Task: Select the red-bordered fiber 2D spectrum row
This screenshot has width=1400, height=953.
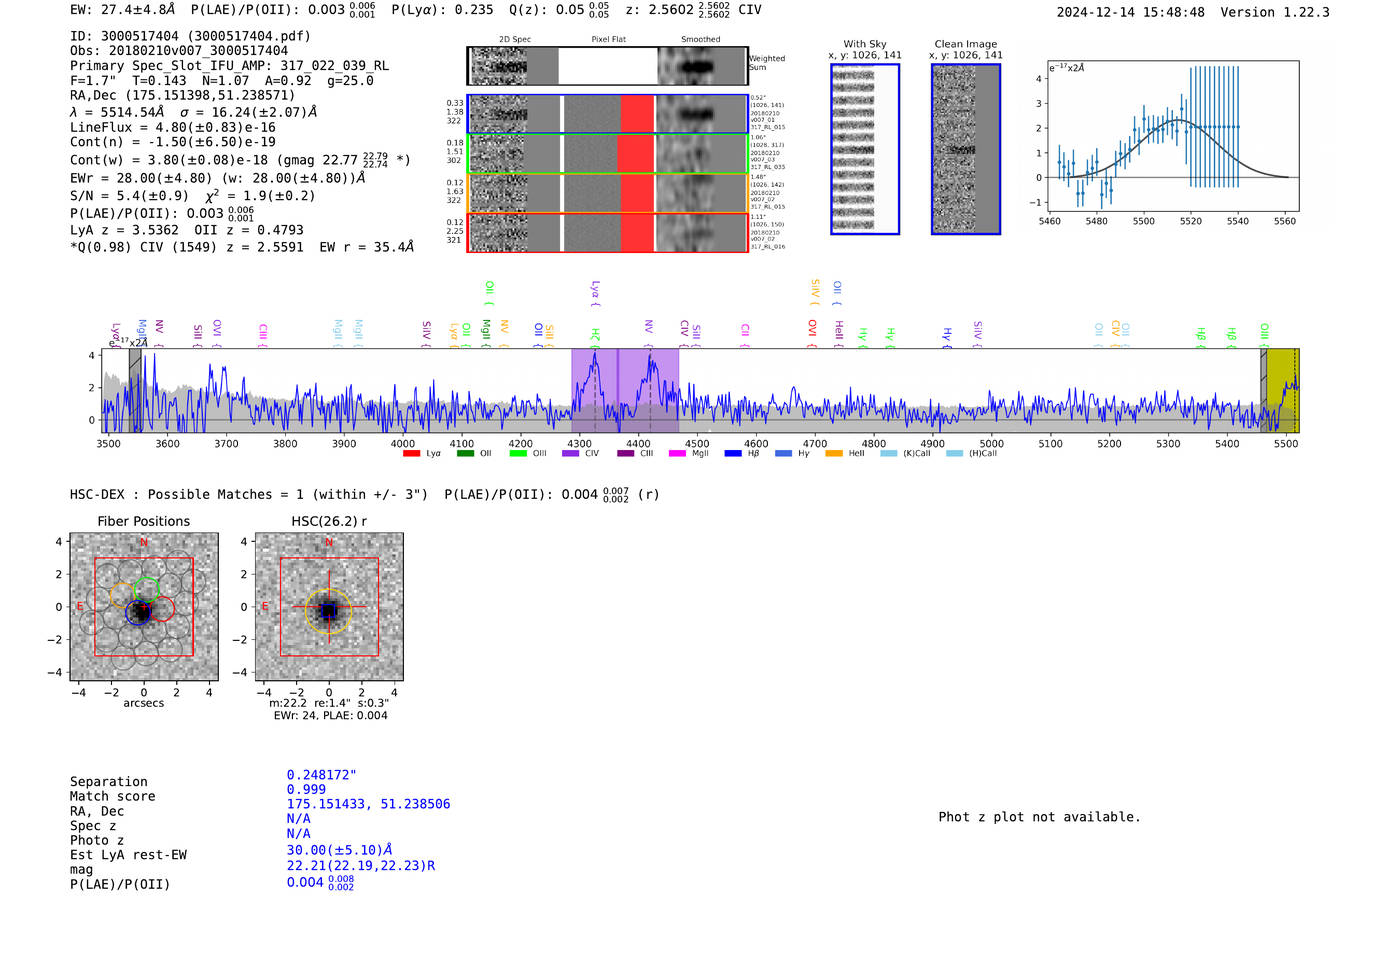Action: point(607,232)
